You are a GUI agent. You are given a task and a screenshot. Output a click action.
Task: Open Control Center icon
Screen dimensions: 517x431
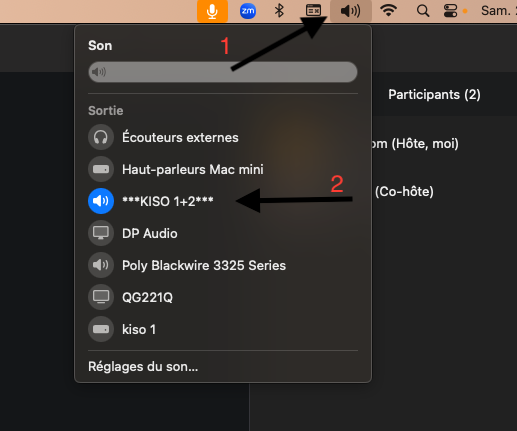(450, 11)
